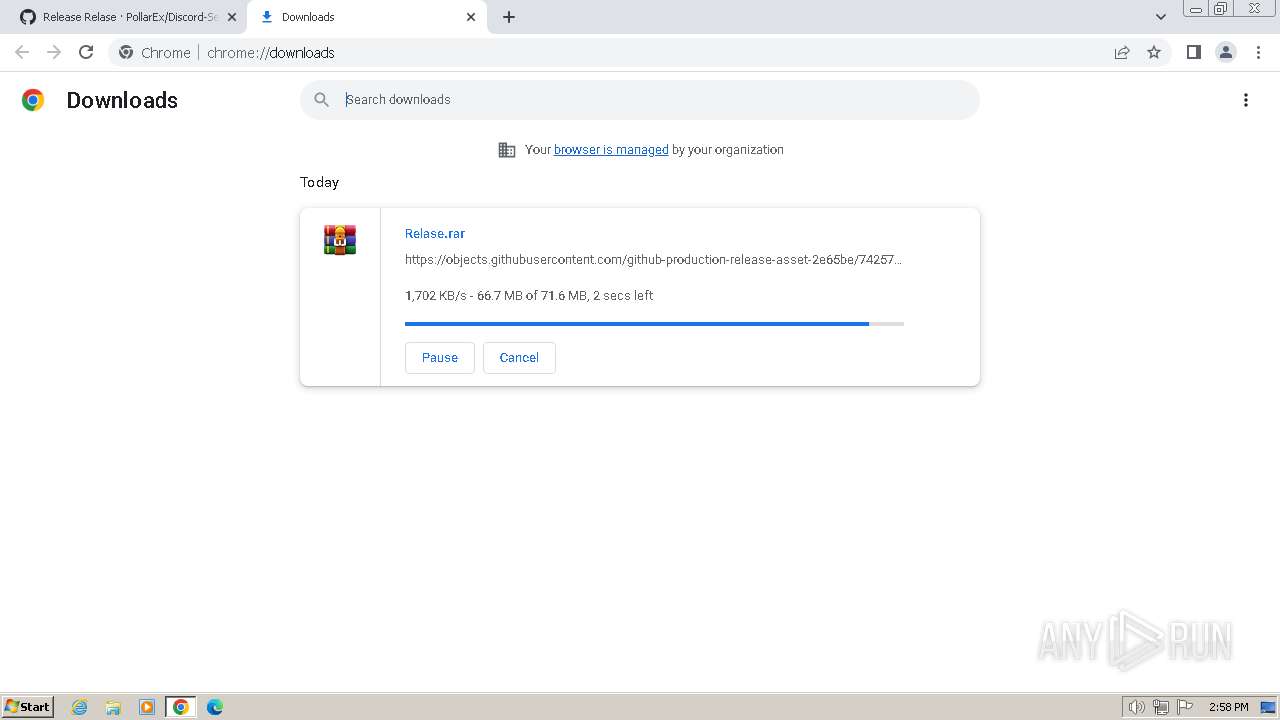Launch Microsoft Edge from taskbar
The width and height of the screenshot is (1280, 720).
(x=215, y=707)
